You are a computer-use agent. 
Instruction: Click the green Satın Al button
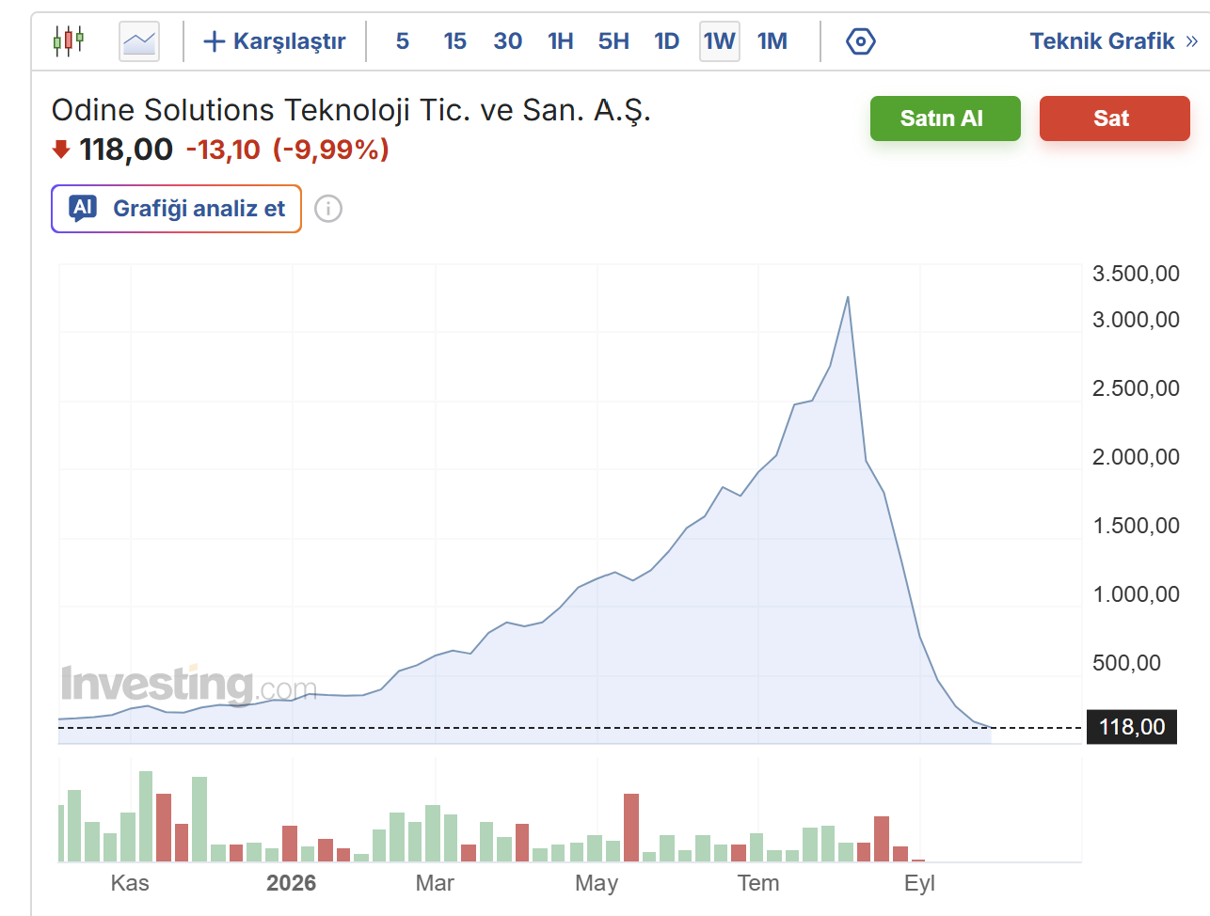(x=945, y=118)
